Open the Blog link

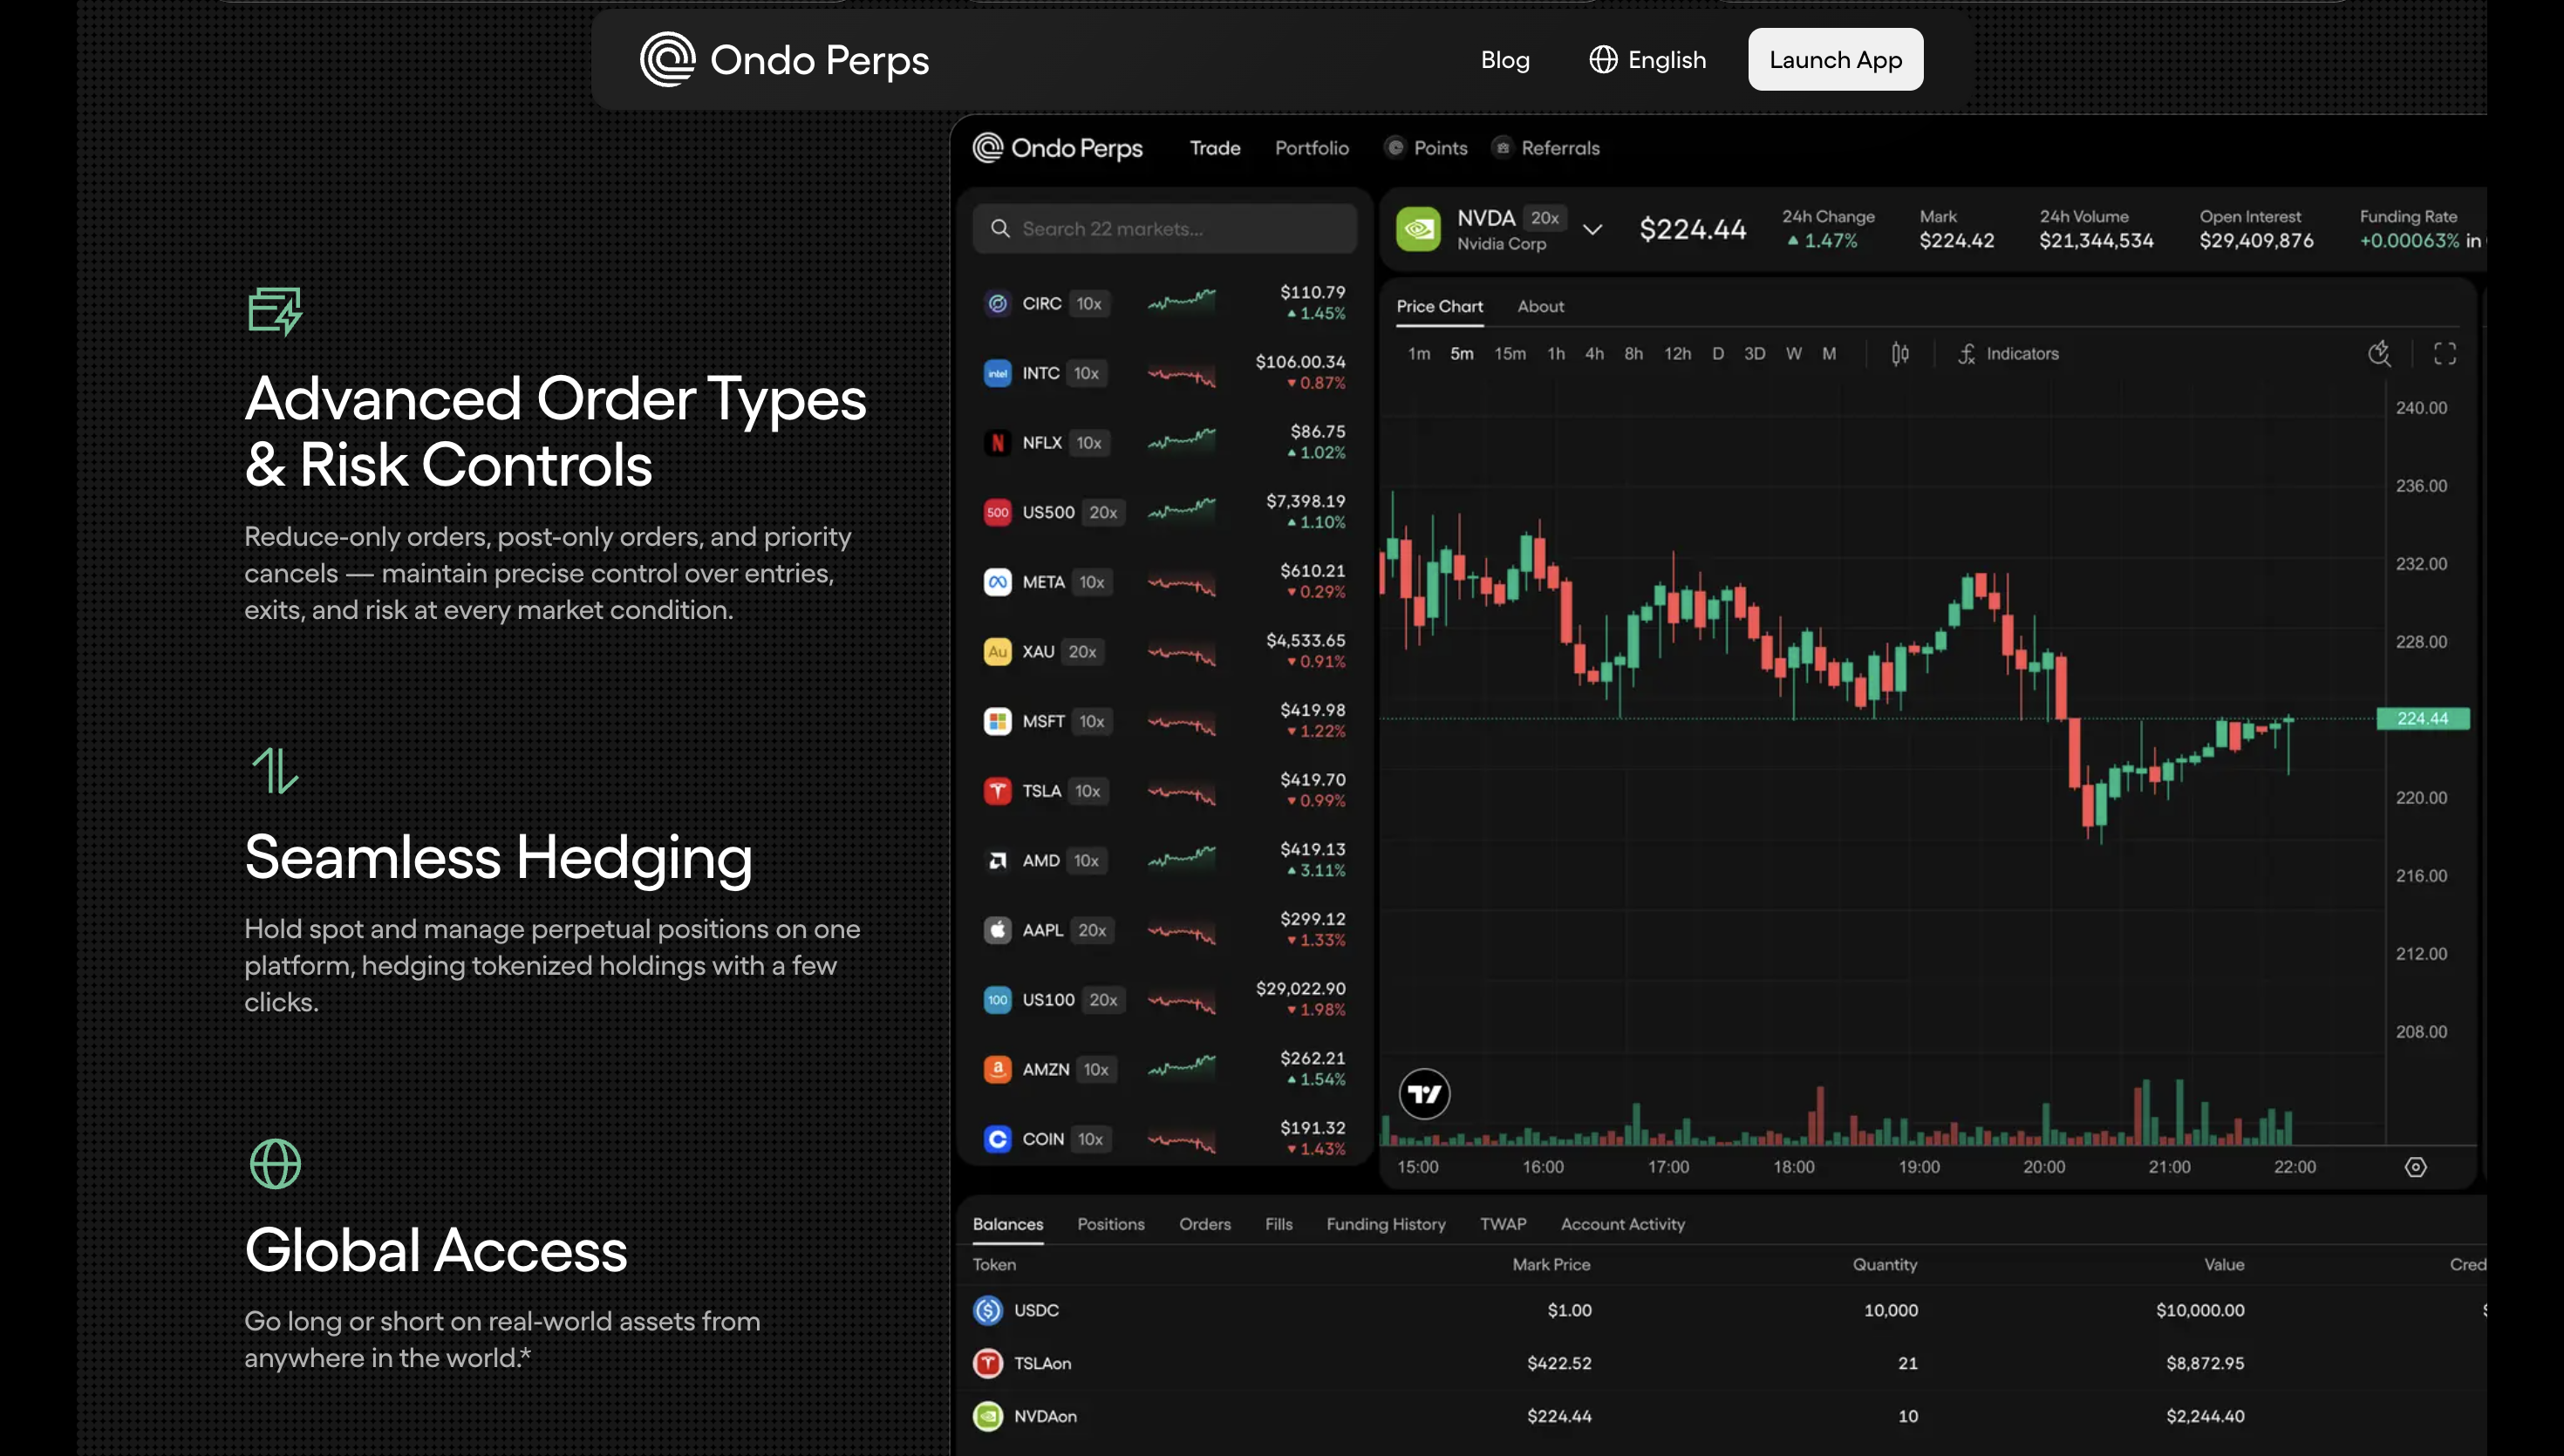pos(1505,60)
